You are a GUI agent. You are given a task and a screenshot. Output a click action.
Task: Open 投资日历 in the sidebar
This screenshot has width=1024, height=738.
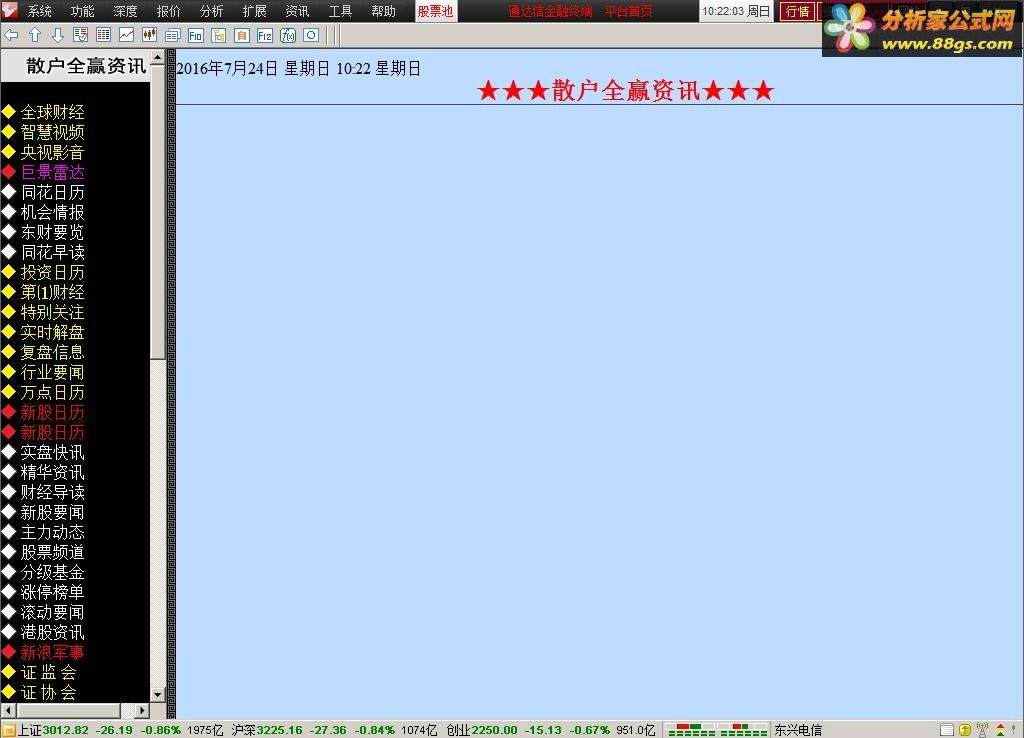click(x=52, y=272)
